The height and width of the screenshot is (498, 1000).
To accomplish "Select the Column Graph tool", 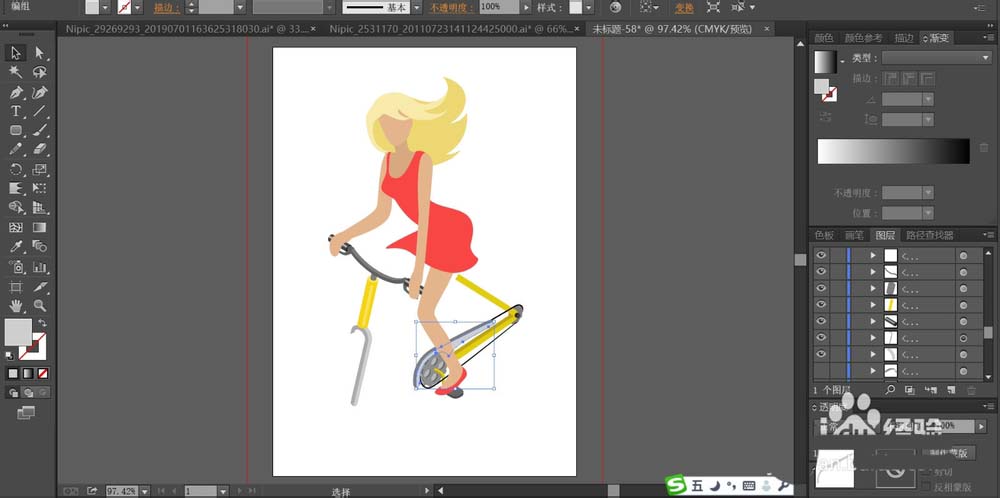I will pos(40,267).
